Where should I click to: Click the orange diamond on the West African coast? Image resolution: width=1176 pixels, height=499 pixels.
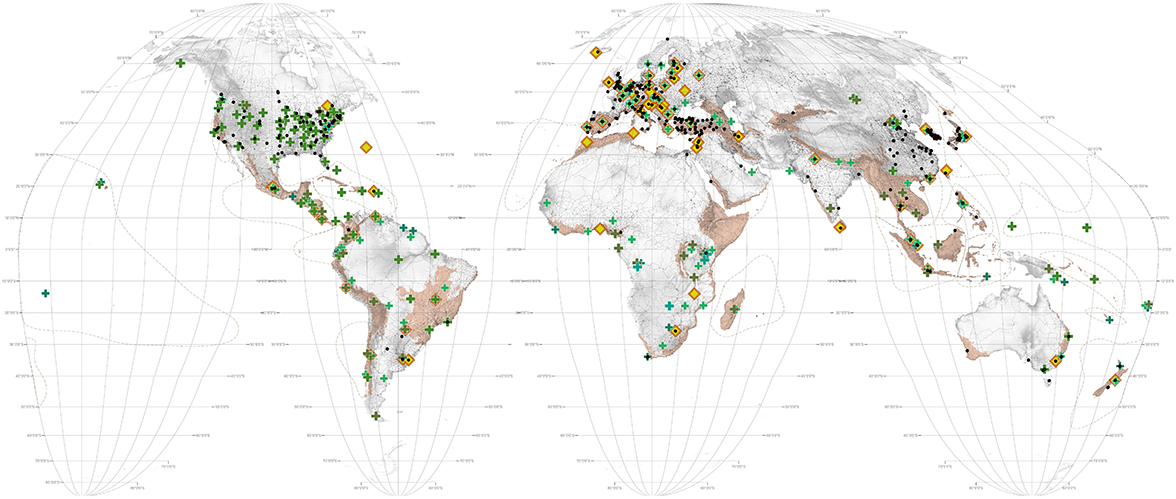click(x=599, y=229)
